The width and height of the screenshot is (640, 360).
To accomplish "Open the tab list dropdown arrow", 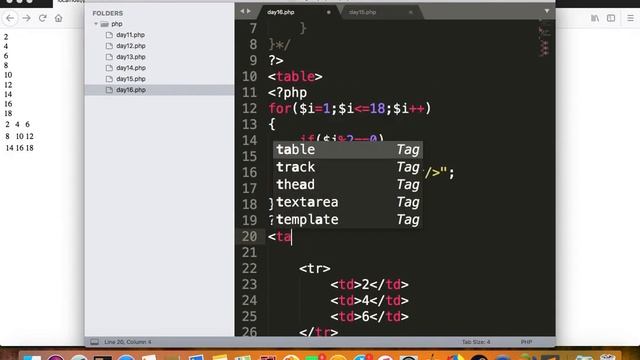I will [547, 11].
